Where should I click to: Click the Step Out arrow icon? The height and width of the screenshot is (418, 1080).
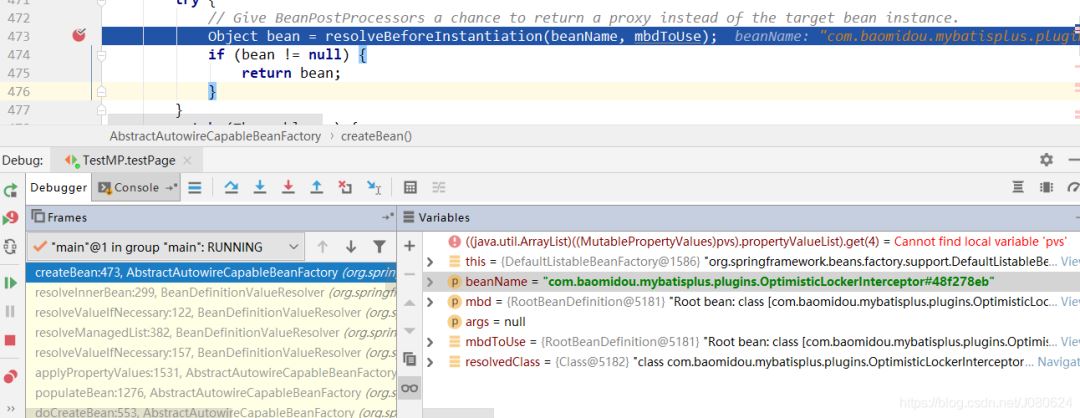click(x=317, y=187)
